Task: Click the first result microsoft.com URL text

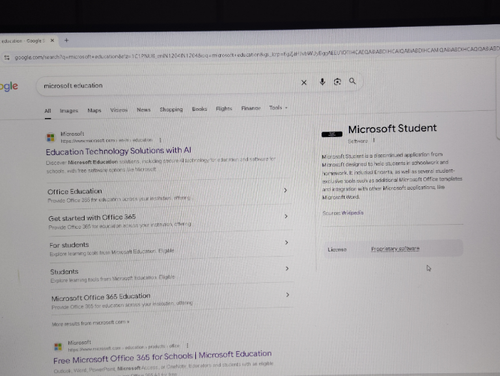Action: pos(106,140)
